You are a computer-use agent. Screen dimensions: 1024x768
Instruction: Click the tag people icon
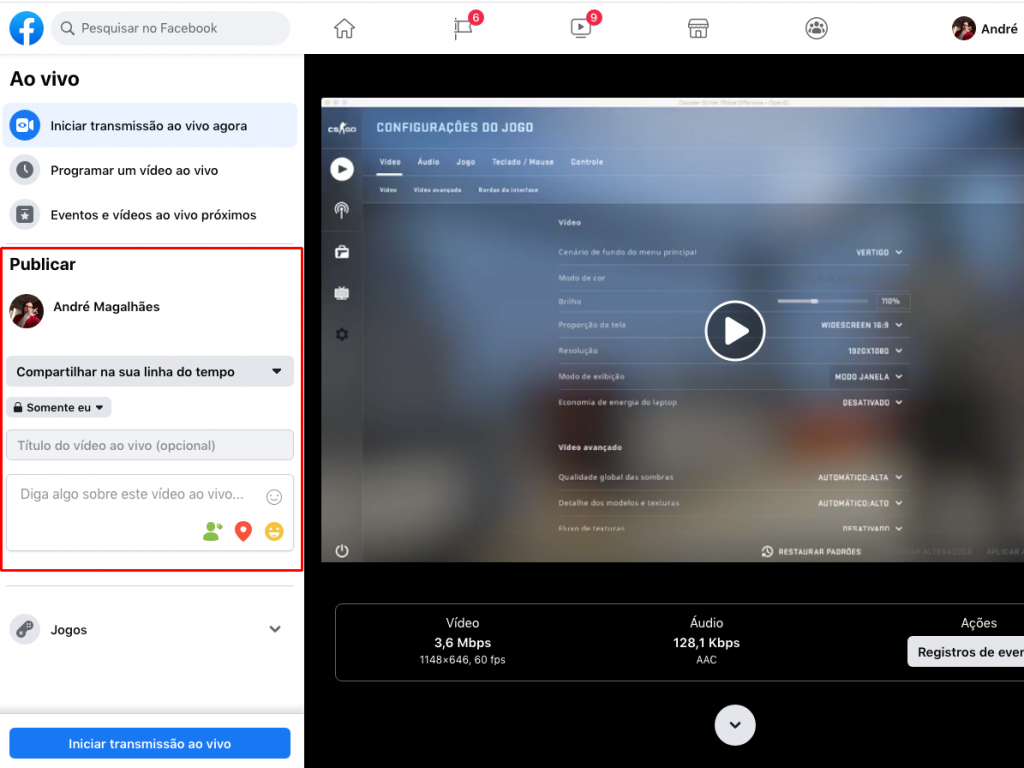pos(212,532)
